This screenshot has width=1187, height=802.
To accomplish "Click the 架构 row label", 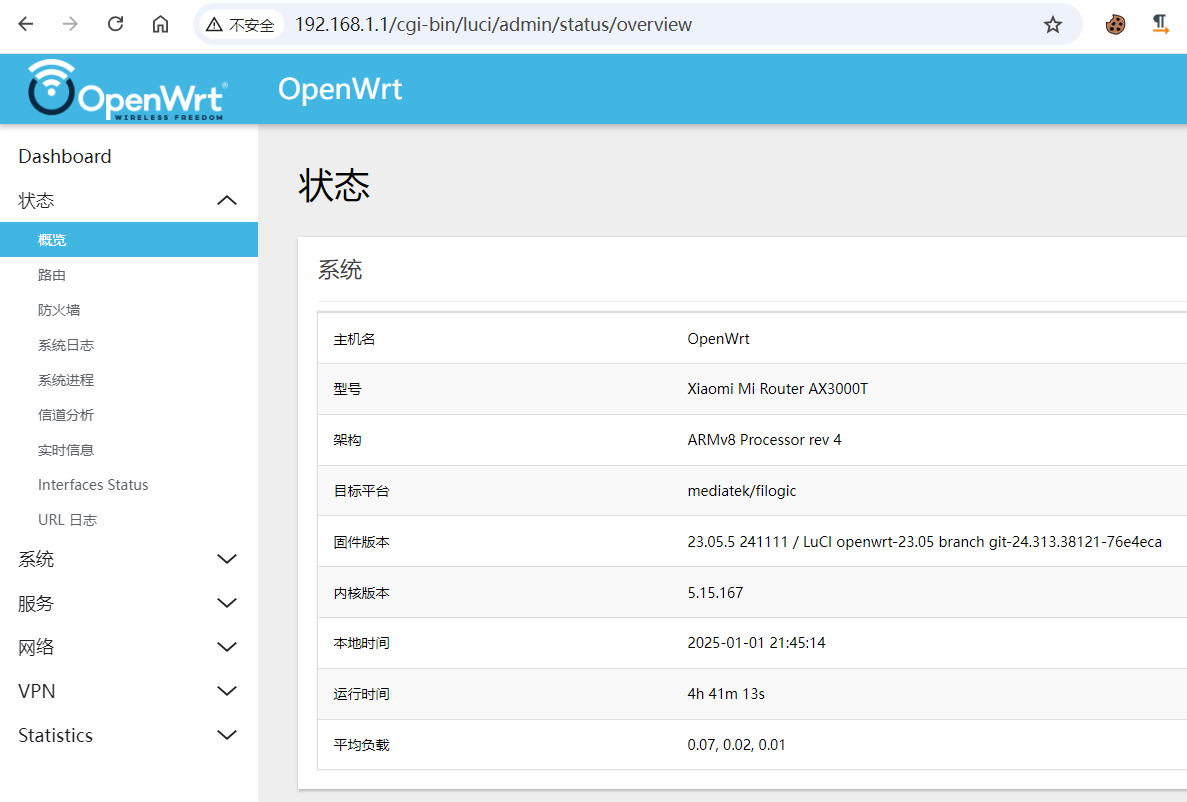I will pos(347,440).
